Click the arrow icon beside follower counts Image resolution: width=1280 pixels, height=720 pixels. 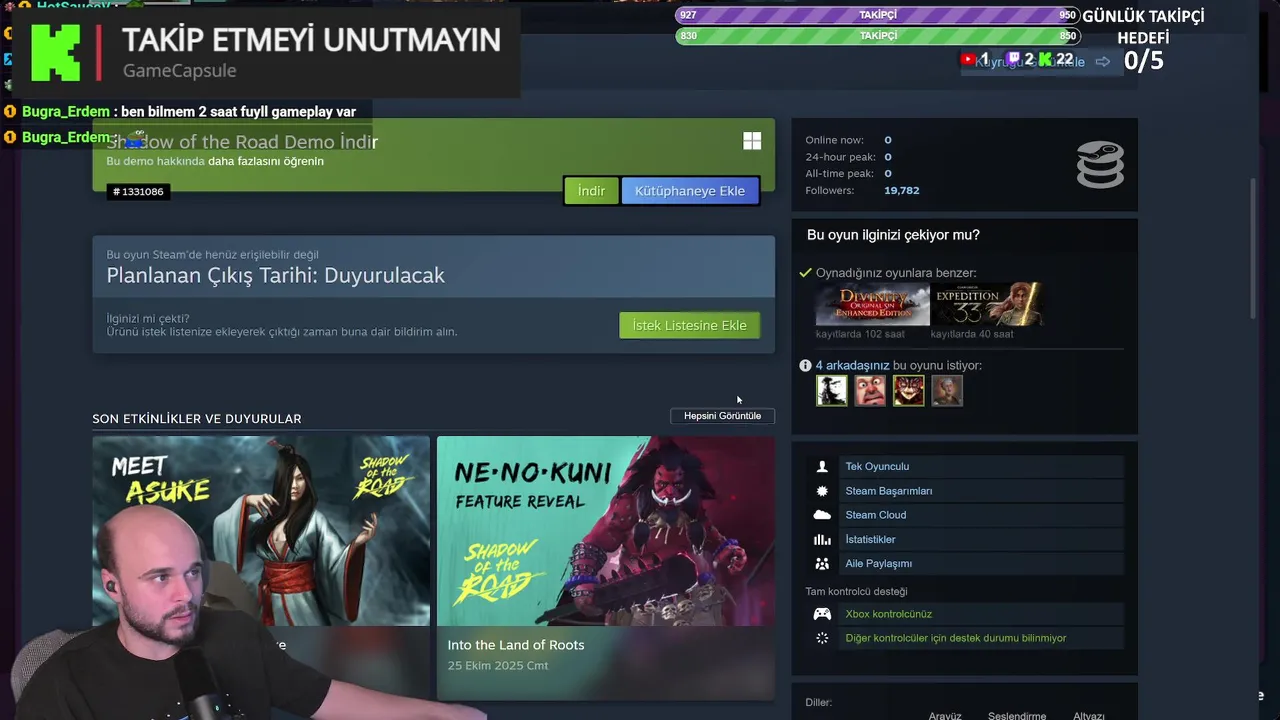pyautogui.click(x=1103, y=61)
